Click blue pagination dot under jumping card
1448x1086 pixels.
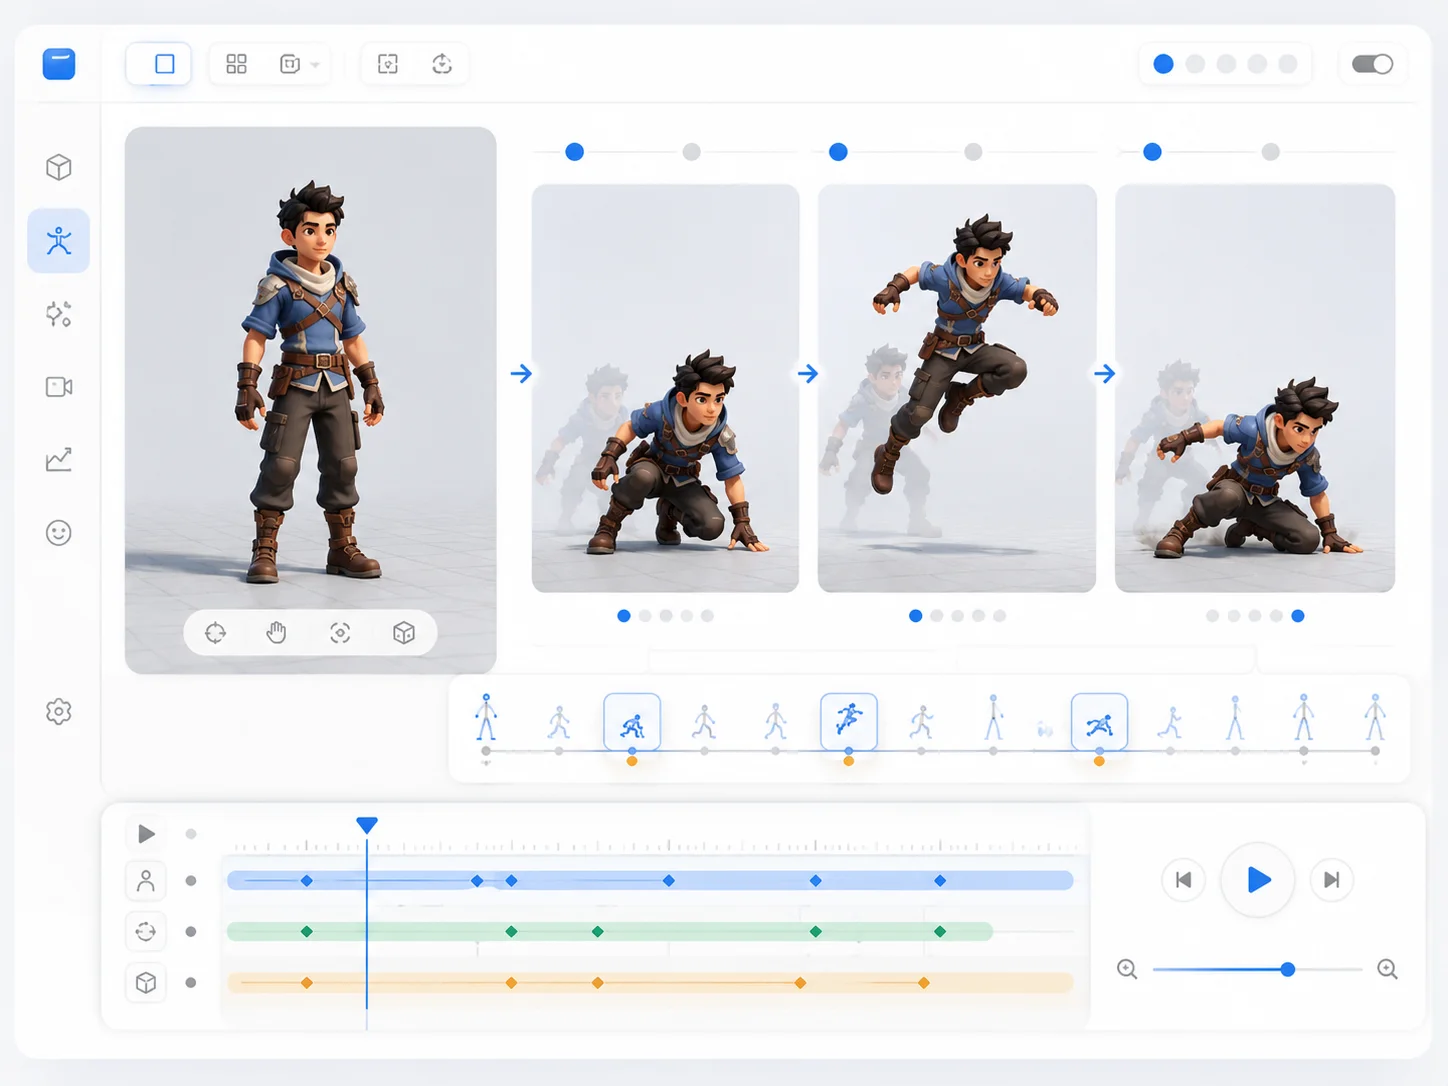tap(915, 616)
